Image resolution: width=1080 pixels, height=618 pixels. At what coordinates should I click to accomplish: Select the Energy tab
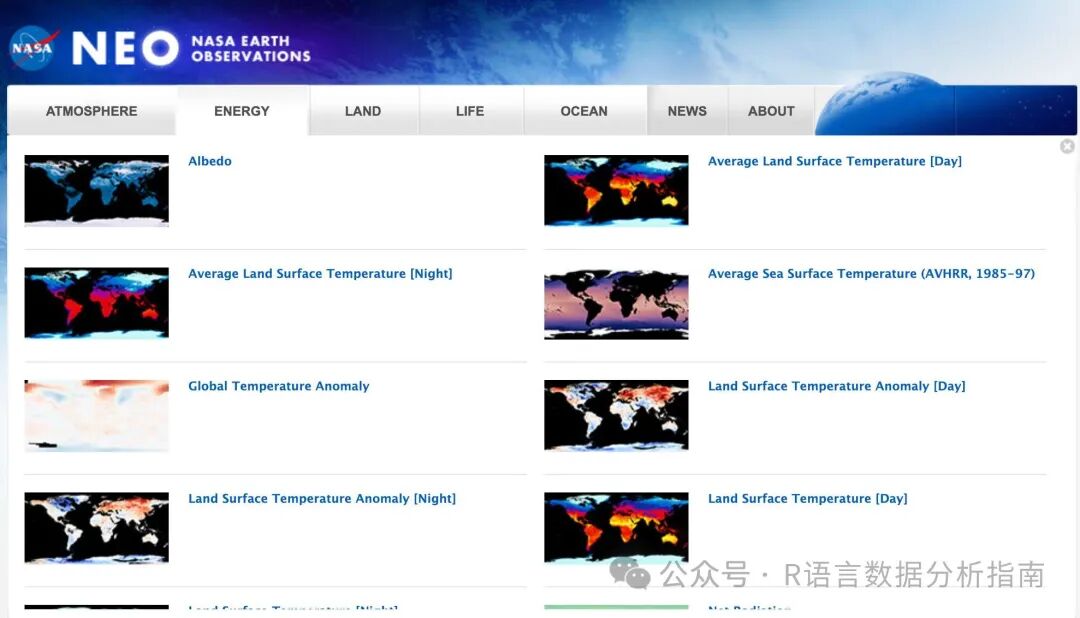(x=242, y=111)
